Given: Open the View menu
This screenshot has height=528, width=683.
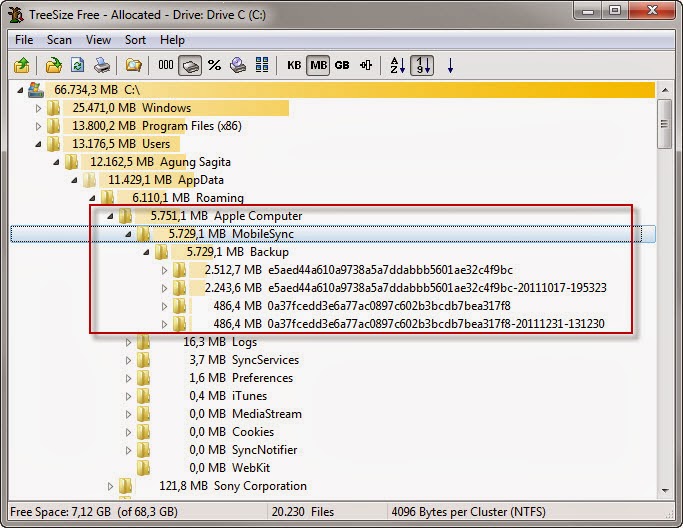Looking at the screenshot, I should (98, 40).
